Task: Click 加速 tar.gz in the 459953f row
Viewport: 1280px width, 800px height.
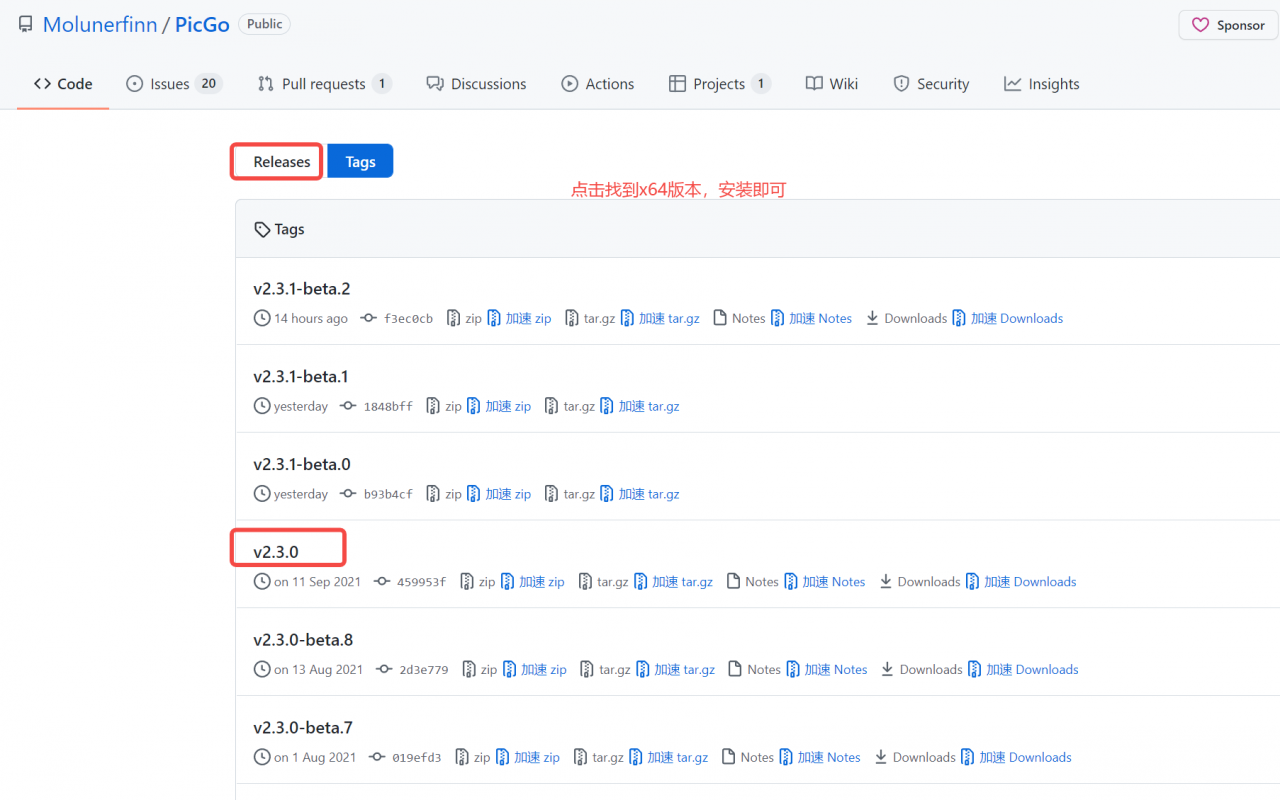Action: 673,582
